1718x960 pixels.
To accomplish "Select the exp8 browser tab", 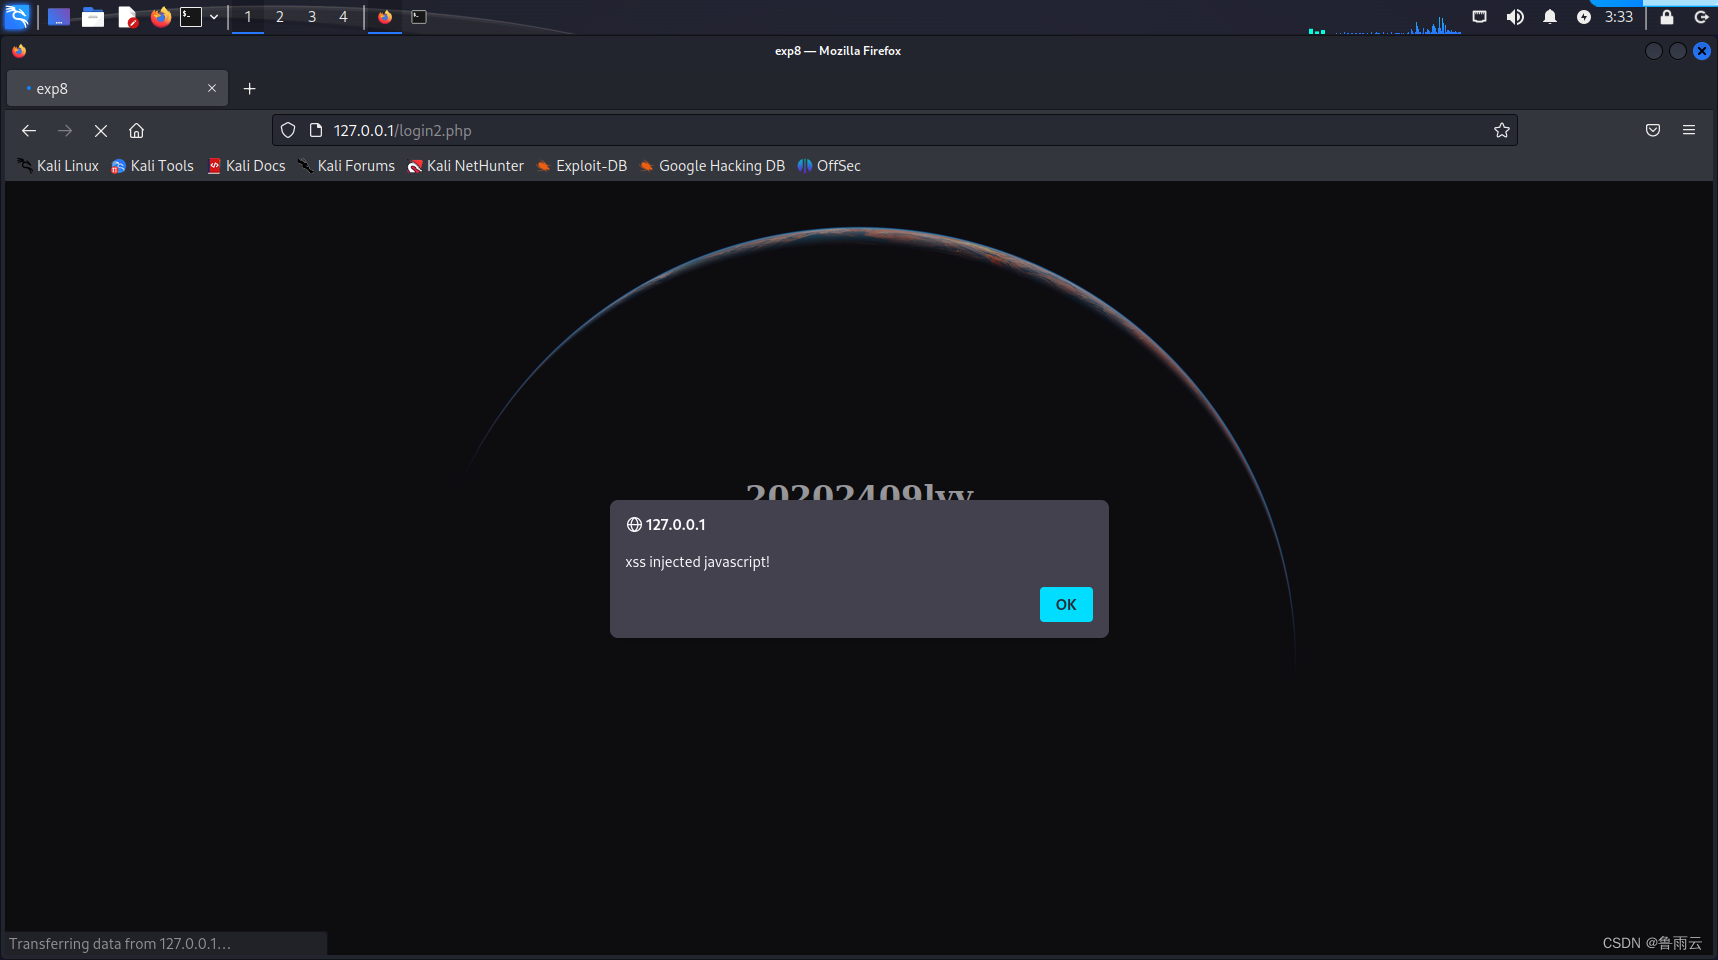I will point(117,88).
